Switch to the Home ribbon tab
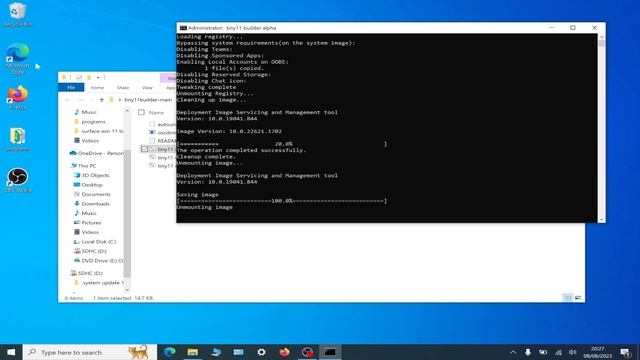Screen dimensions: 640x360 coord(97,88)
